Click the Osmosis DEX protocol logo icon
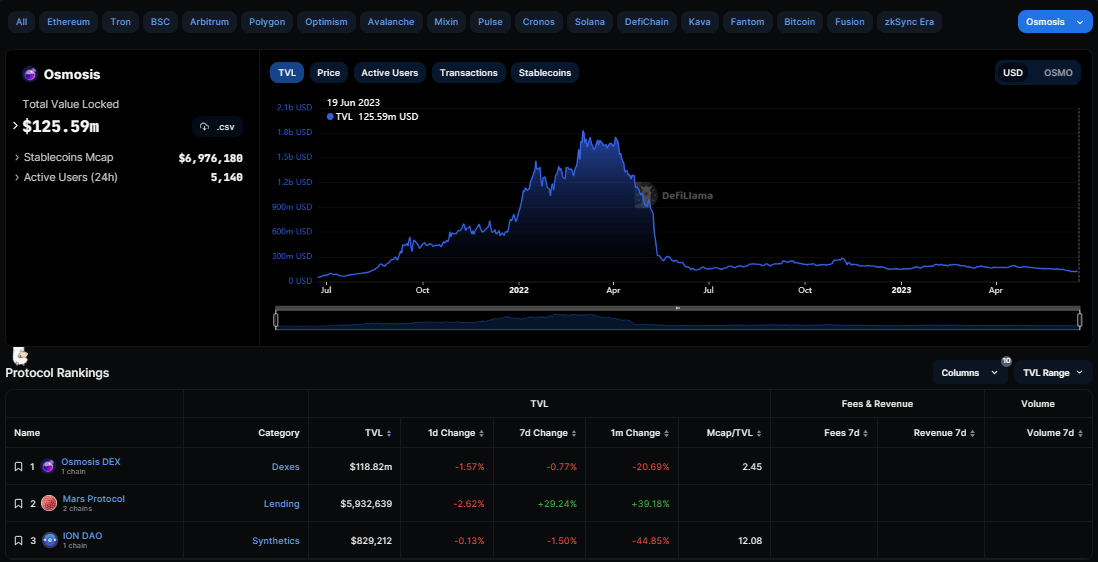 coord(48,466)
